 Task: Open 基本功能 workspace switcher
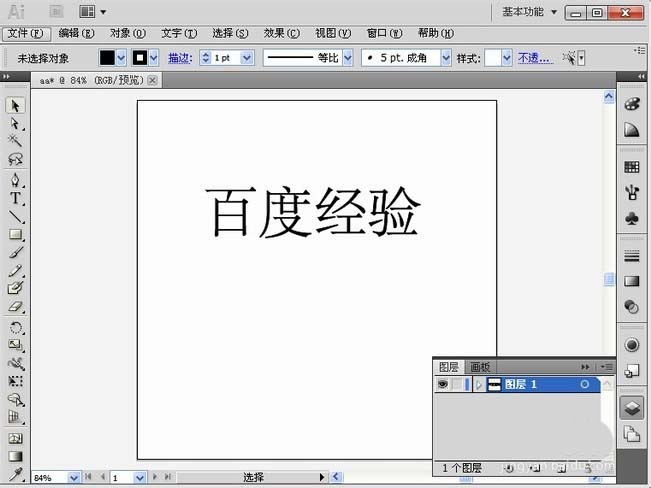[529, 12]
